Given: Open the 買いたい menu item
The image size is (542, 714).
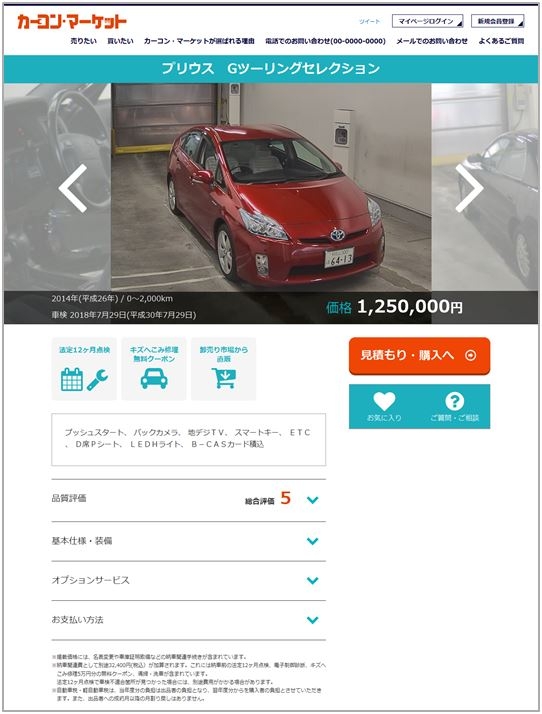Looking at the screenshot, I should tap(120, 41).
